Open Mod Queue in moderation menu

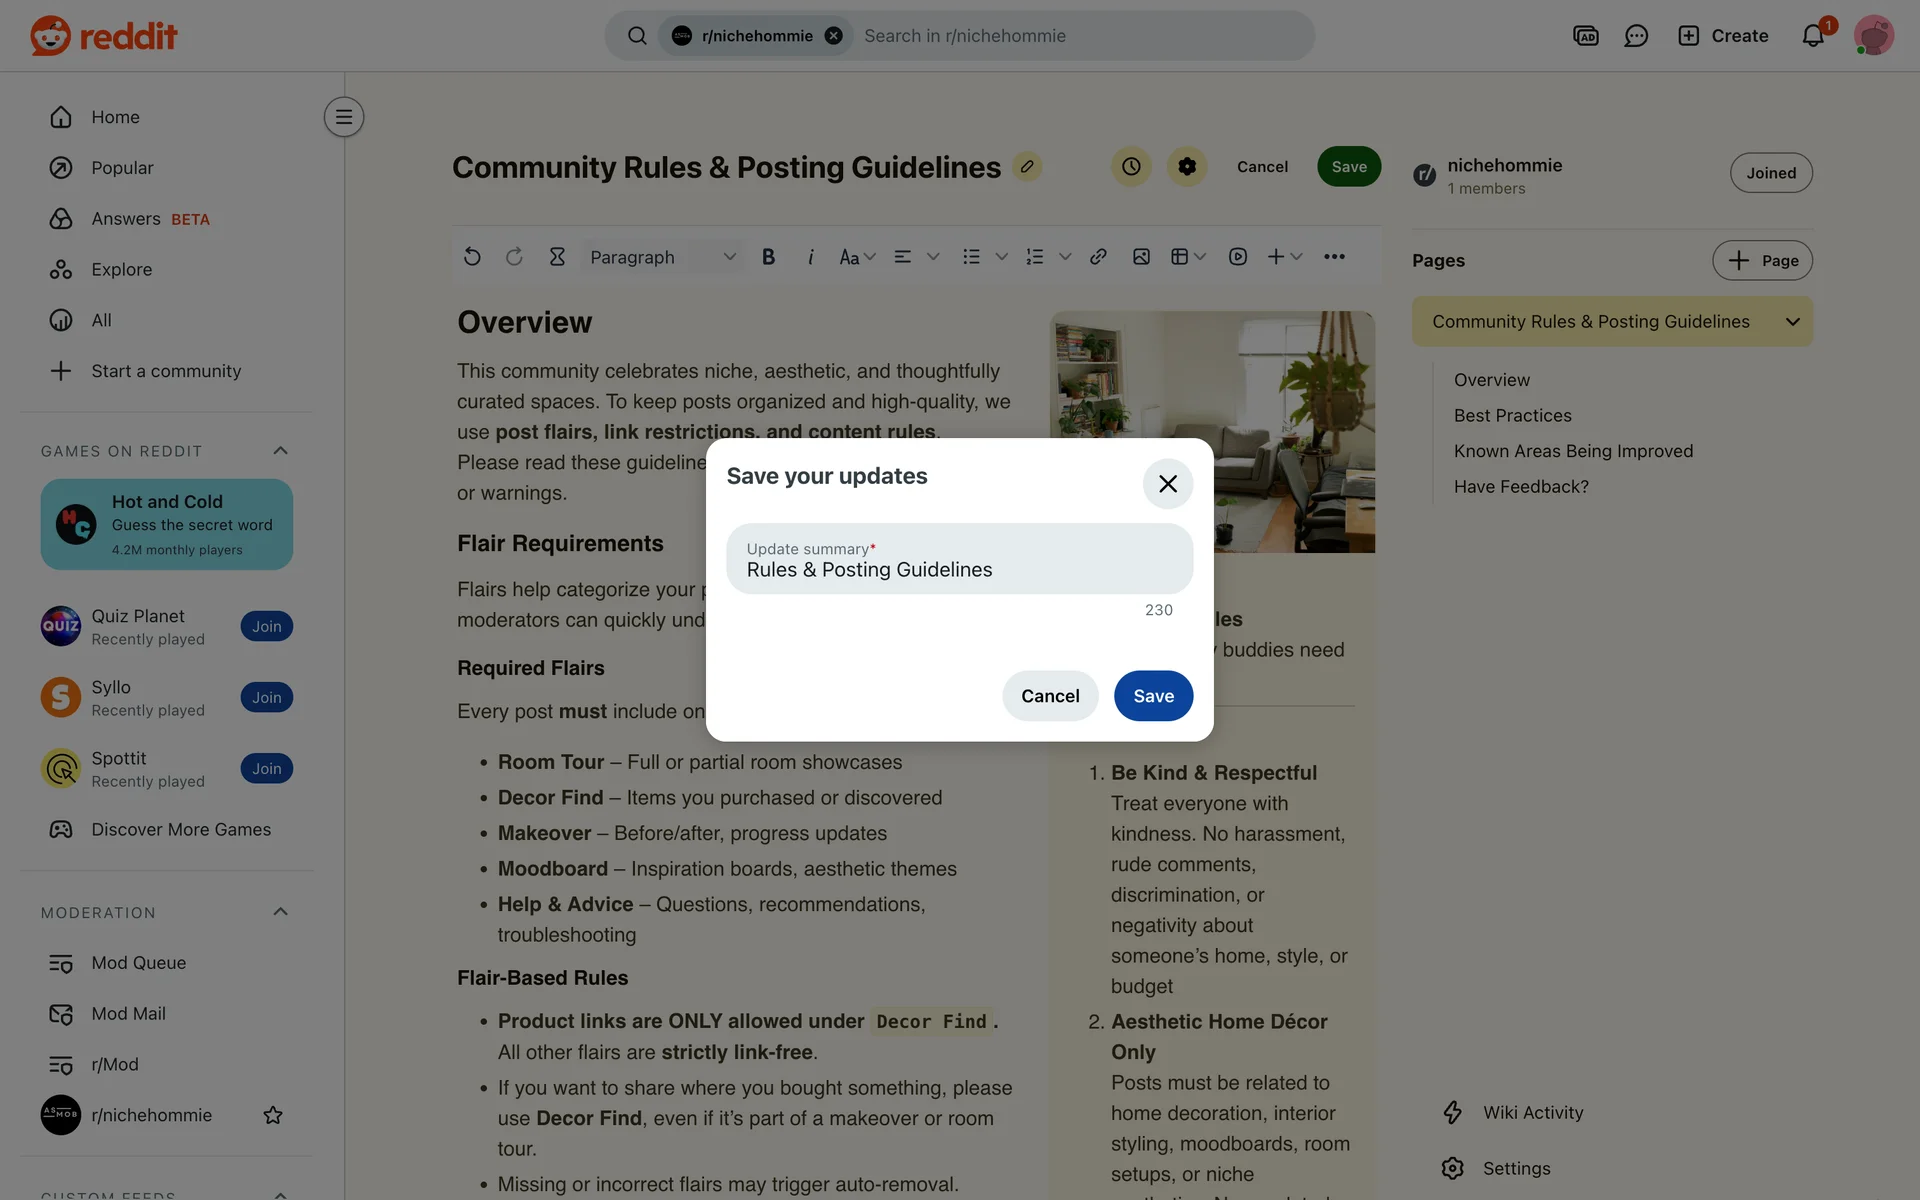pyautogui.click(x=138, y=963)
